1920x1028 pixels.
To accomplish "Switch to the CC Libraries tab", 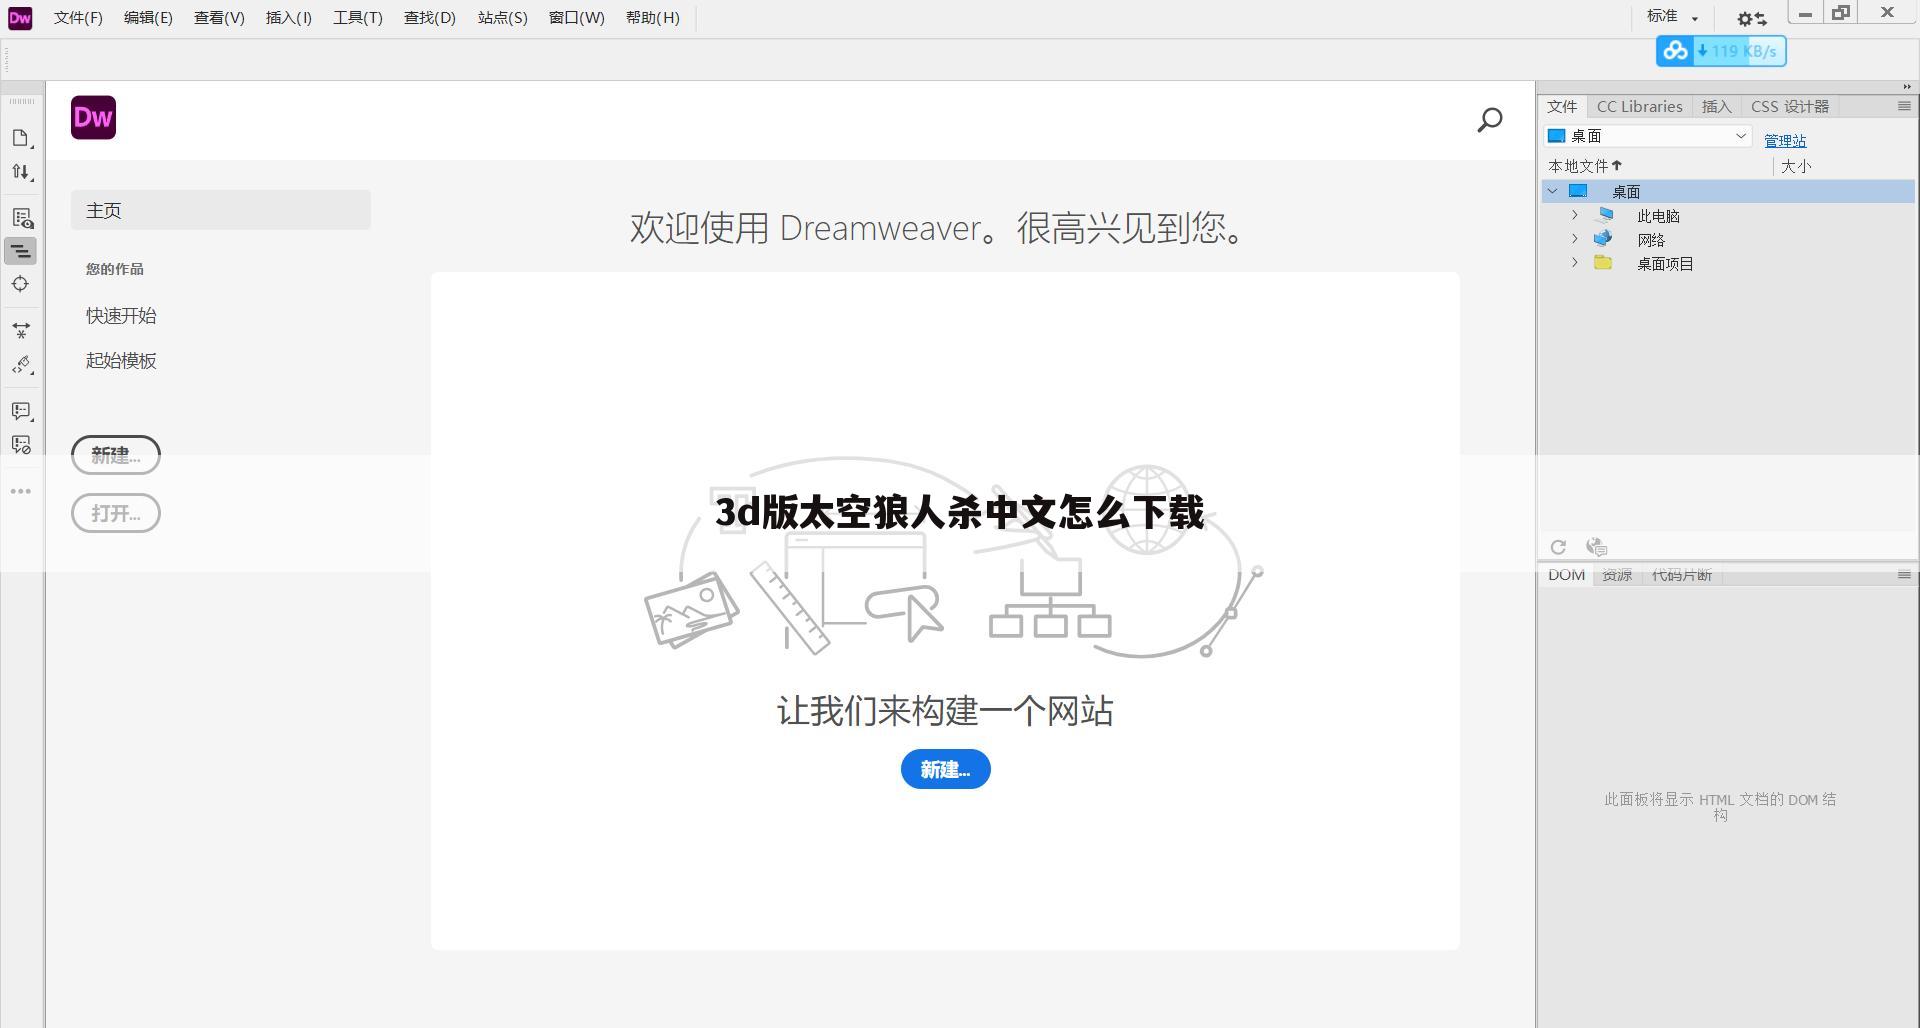I will point(1639,106).
